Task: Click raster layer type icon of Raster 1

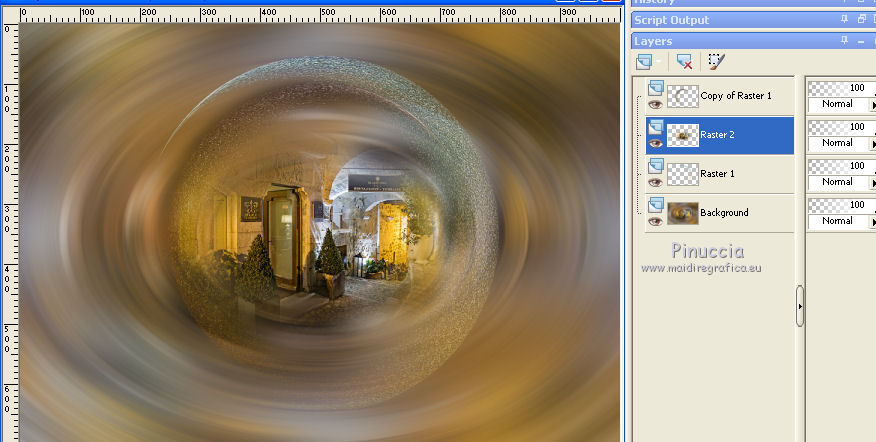Action: [x=656, y=167]
